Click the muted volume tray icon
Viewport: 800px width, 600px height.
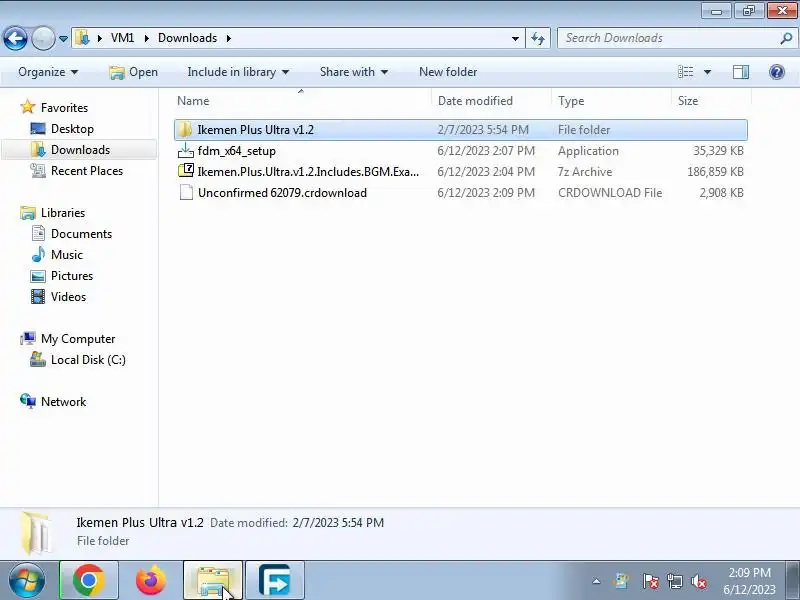point(699,581)
